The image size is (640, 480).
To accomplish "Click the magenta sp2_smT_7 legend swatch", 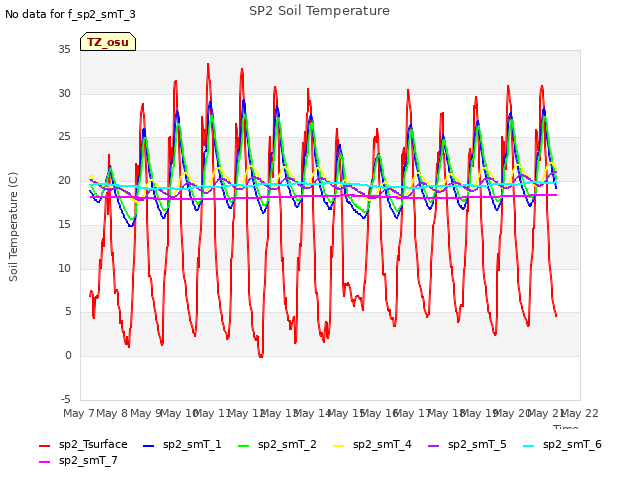I will point(44,462).
